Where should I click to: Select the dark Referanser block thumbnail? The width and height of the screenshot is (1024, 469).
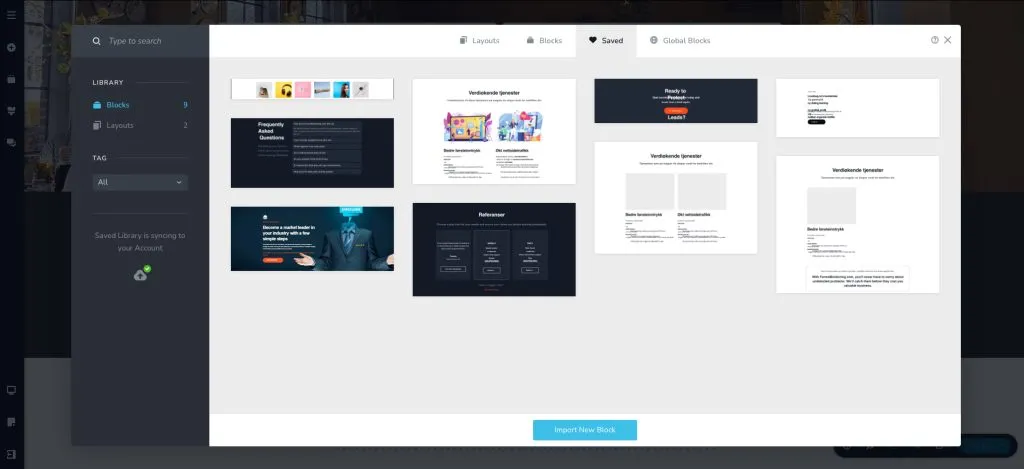coord(494,249)
